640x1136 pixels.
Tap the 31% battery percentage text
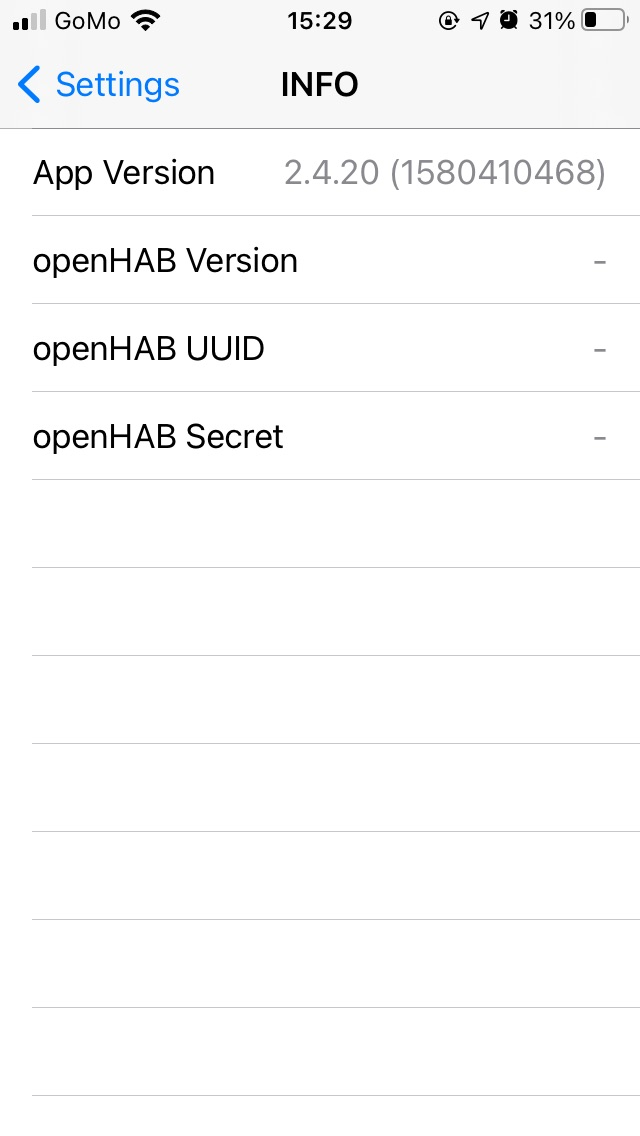pos(551,21)
